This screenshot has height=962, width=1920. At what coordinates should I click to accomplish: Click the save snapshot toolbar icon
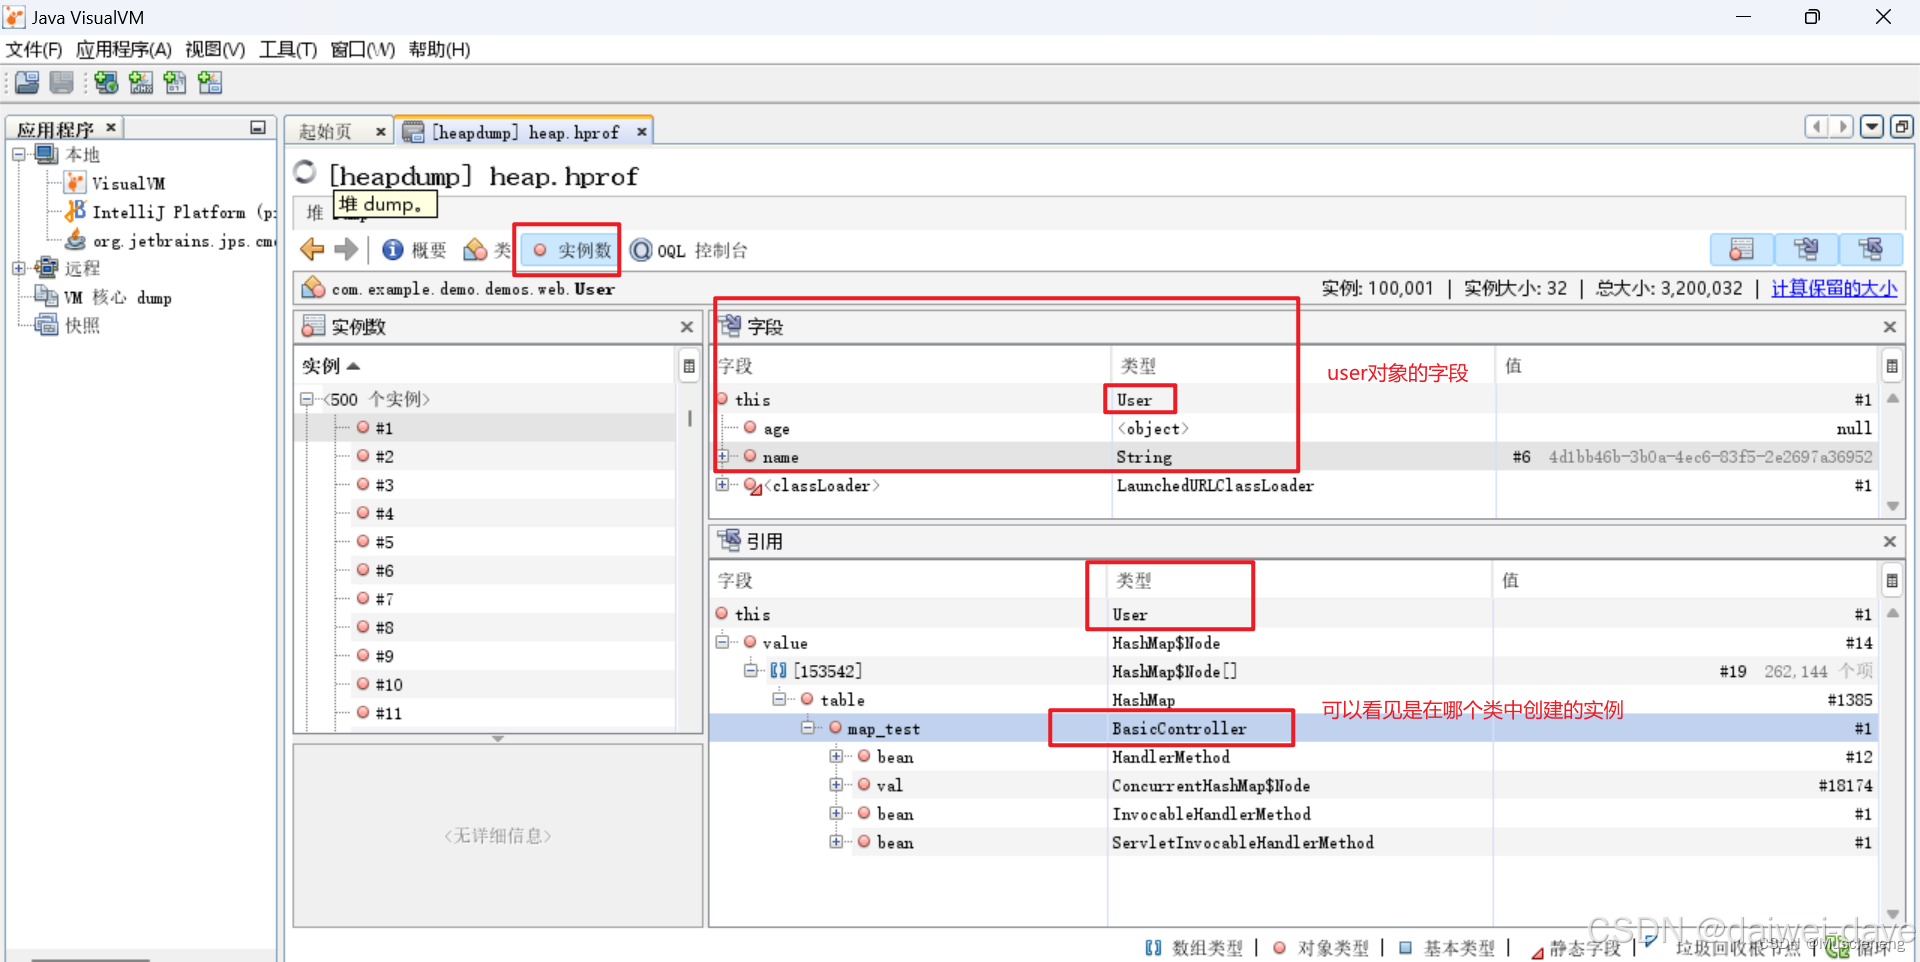click(x=62, y=83)
